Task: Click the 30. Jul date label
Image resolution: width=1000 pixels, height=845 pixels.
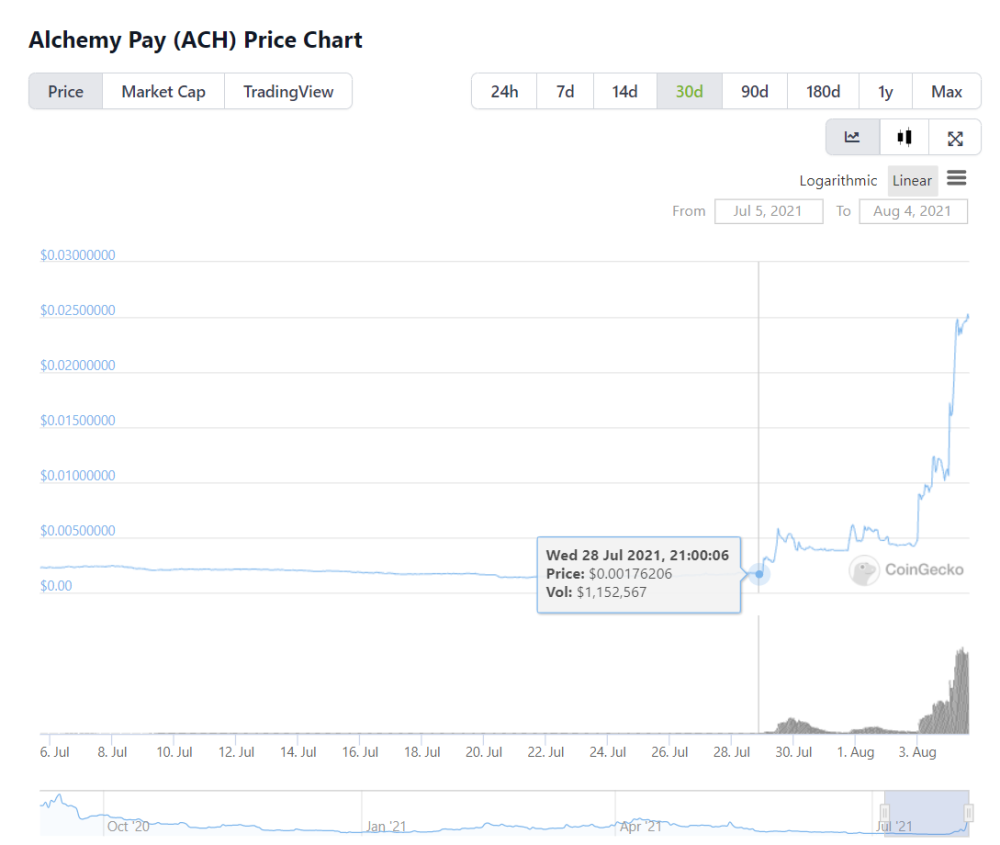Action: pyautogui.click(x=794, y=753)
